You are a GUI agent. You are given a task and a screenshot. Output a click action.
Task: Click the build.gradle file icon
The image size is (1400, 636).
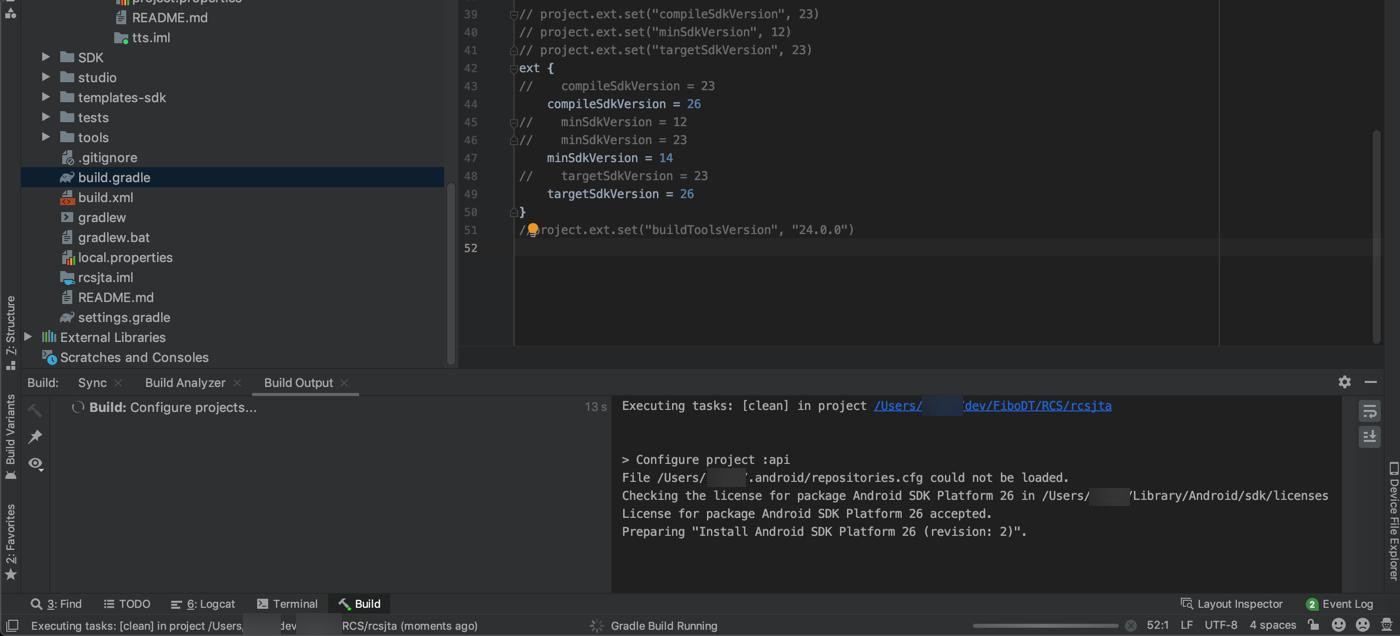click(67, 178)
